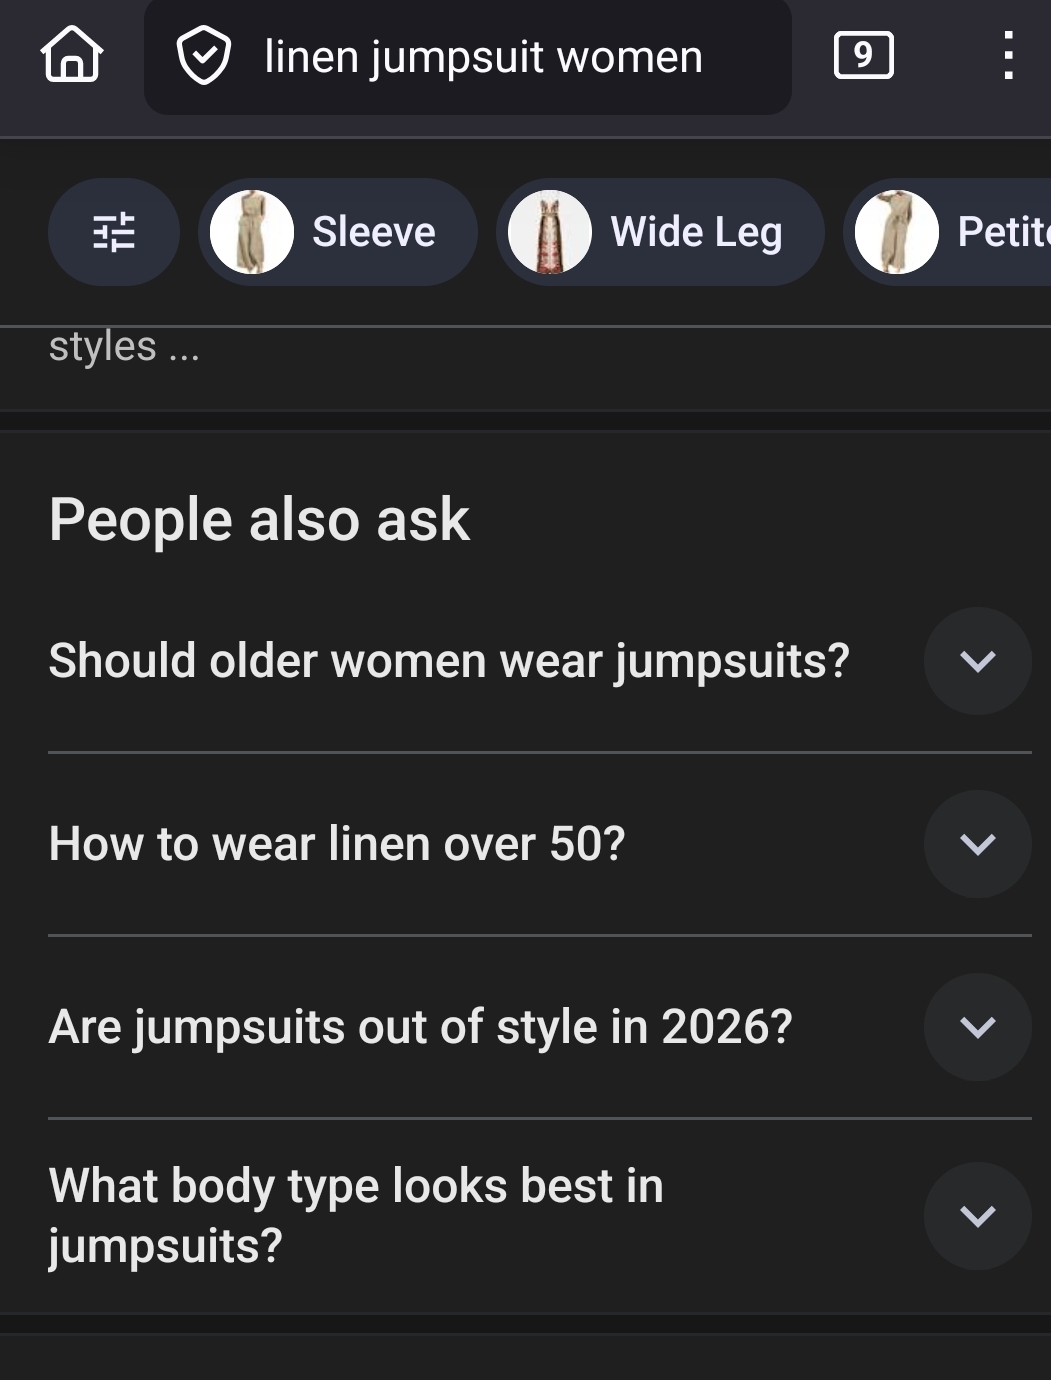This screenshot has height=1380, width=1051.
Task: Tap the Petite jumpsuit thumbnail
Action: coord(897,232)
